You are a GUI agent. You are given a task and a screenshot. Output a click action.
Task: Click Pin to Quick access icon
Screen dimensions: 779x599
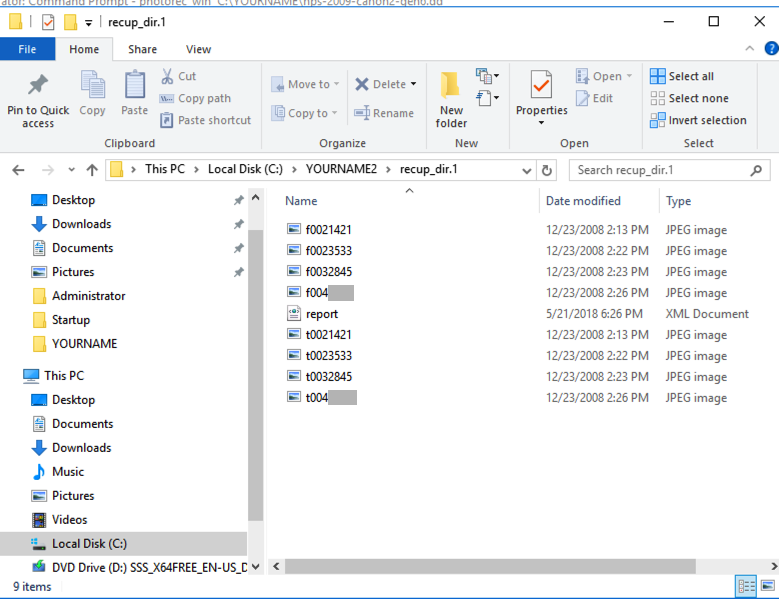point(38,84)
